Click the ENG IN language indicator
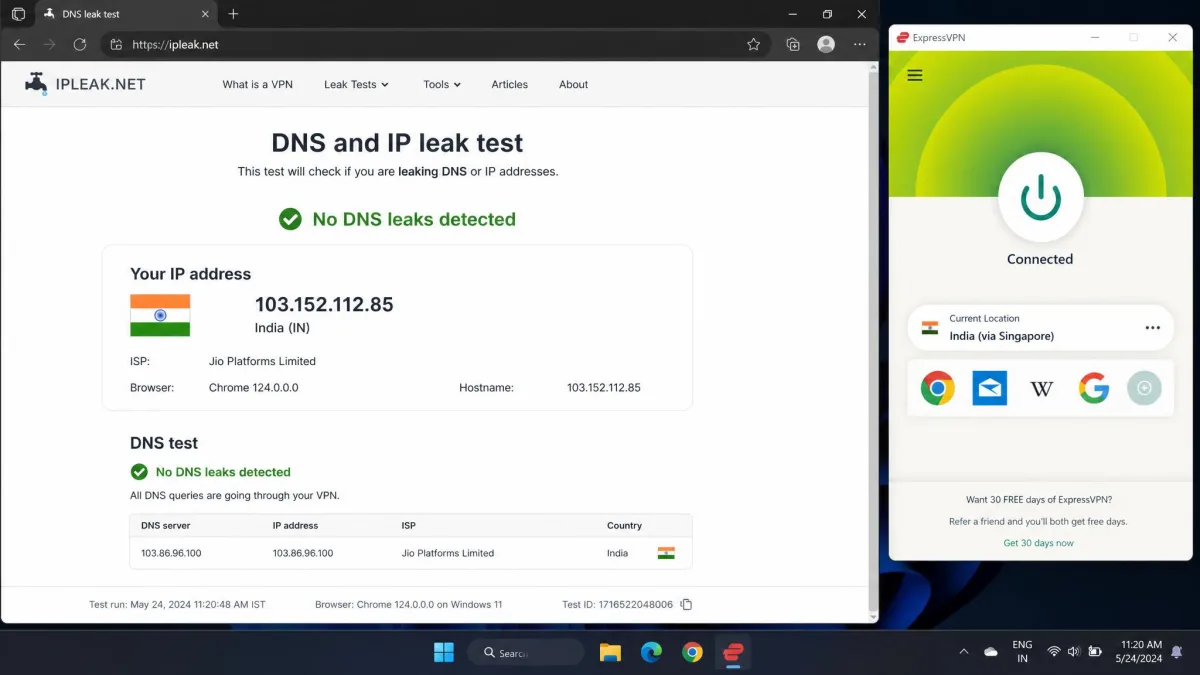This screenshot has width=1200, height=675. coord(1022,652)
